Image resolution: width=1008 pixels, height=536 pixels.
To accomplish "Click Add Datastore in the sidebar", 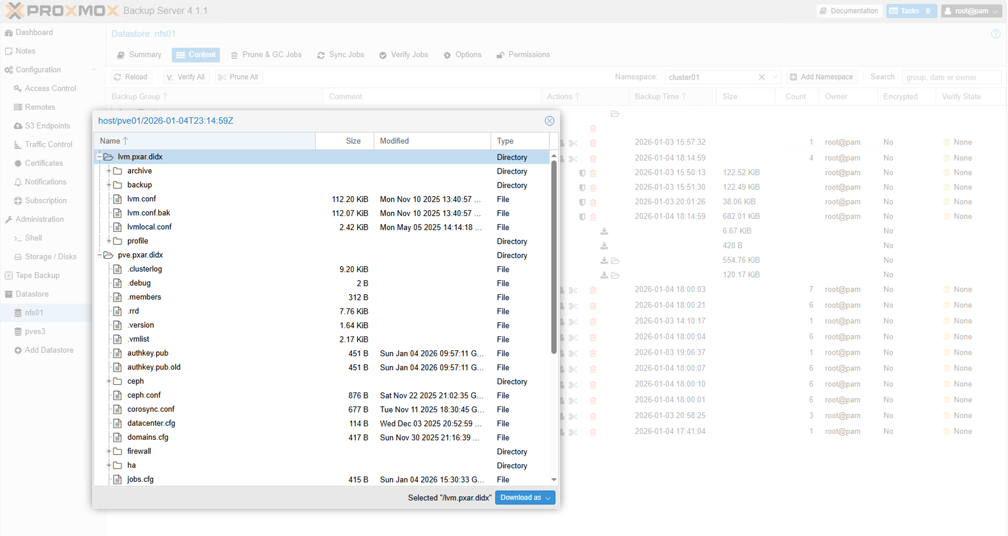I will tap(49, 350).
